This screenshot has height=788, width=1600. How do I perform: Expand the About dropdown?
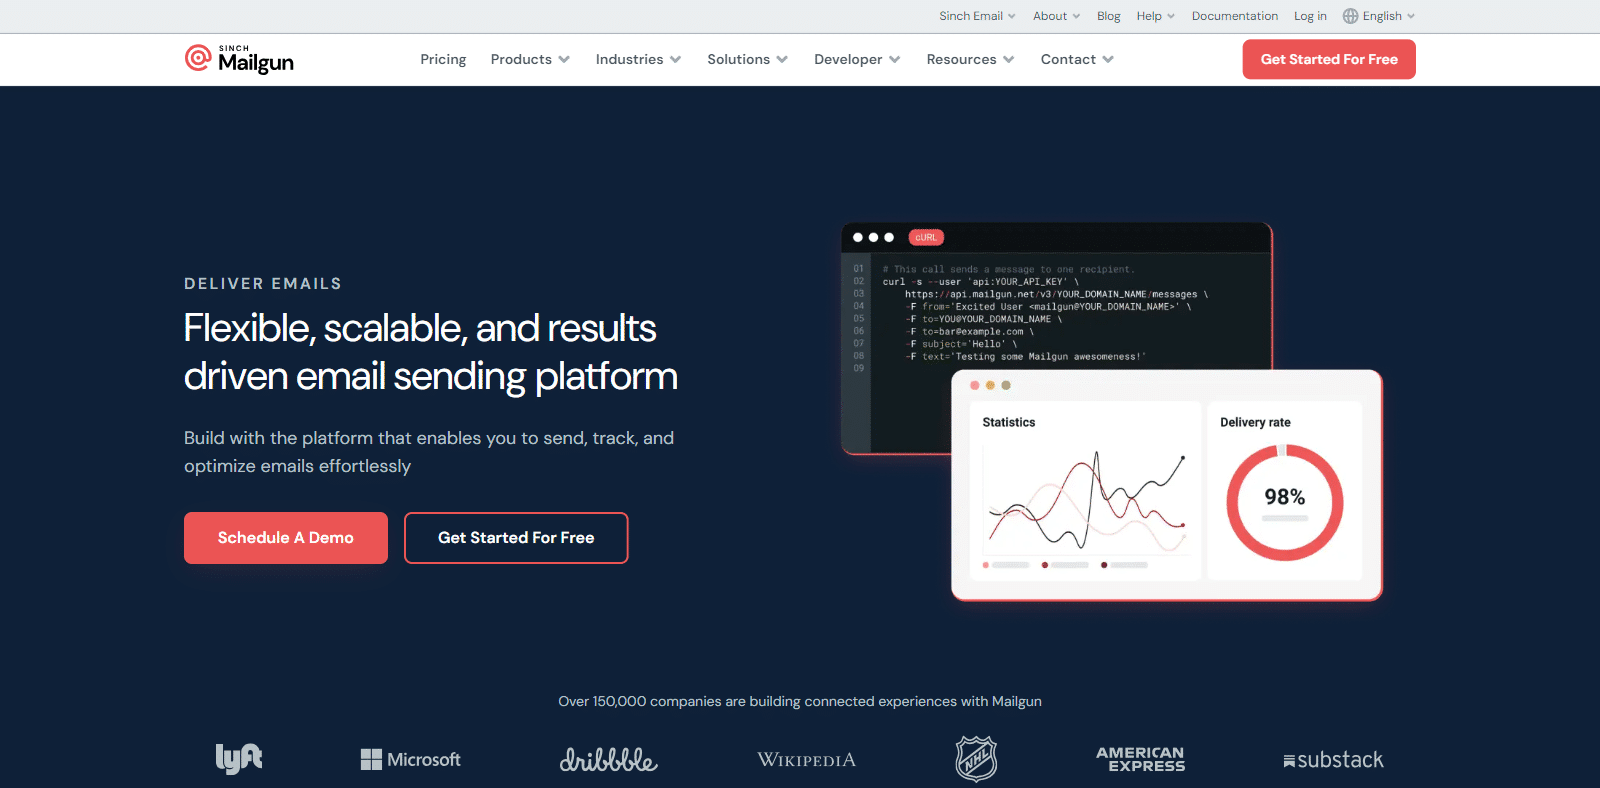click(x=1056, y=16)
